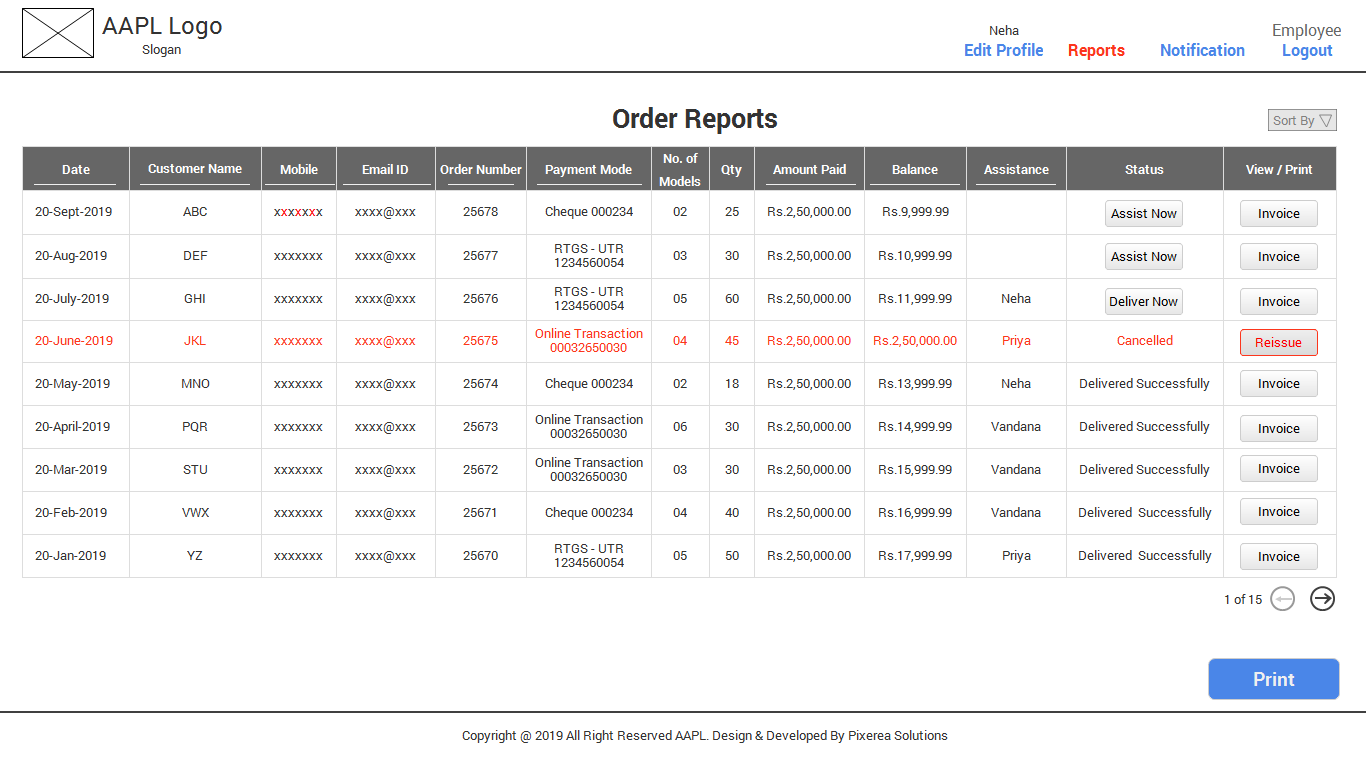Open Invoice for customer MNO

pyautogui.click(x=1279, y=383)
